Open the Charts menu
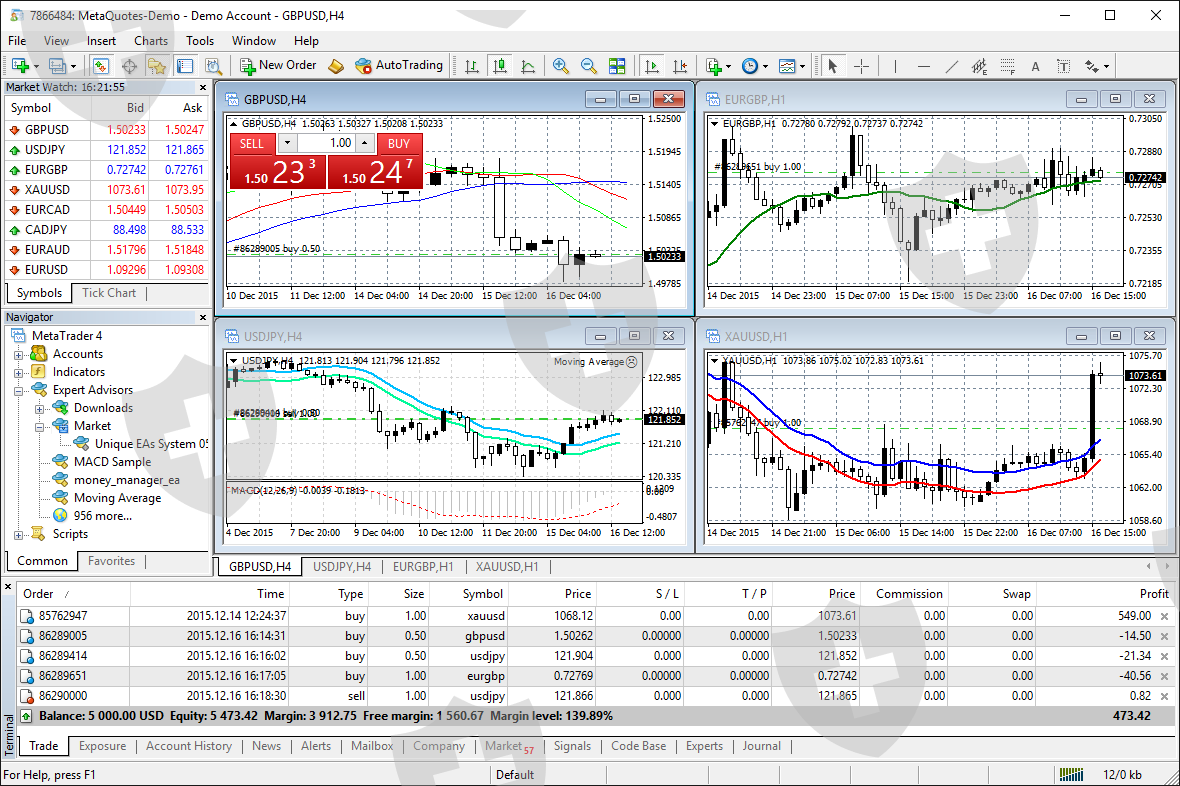This screenshot has height=786, width=1180. tap(151, 41)
